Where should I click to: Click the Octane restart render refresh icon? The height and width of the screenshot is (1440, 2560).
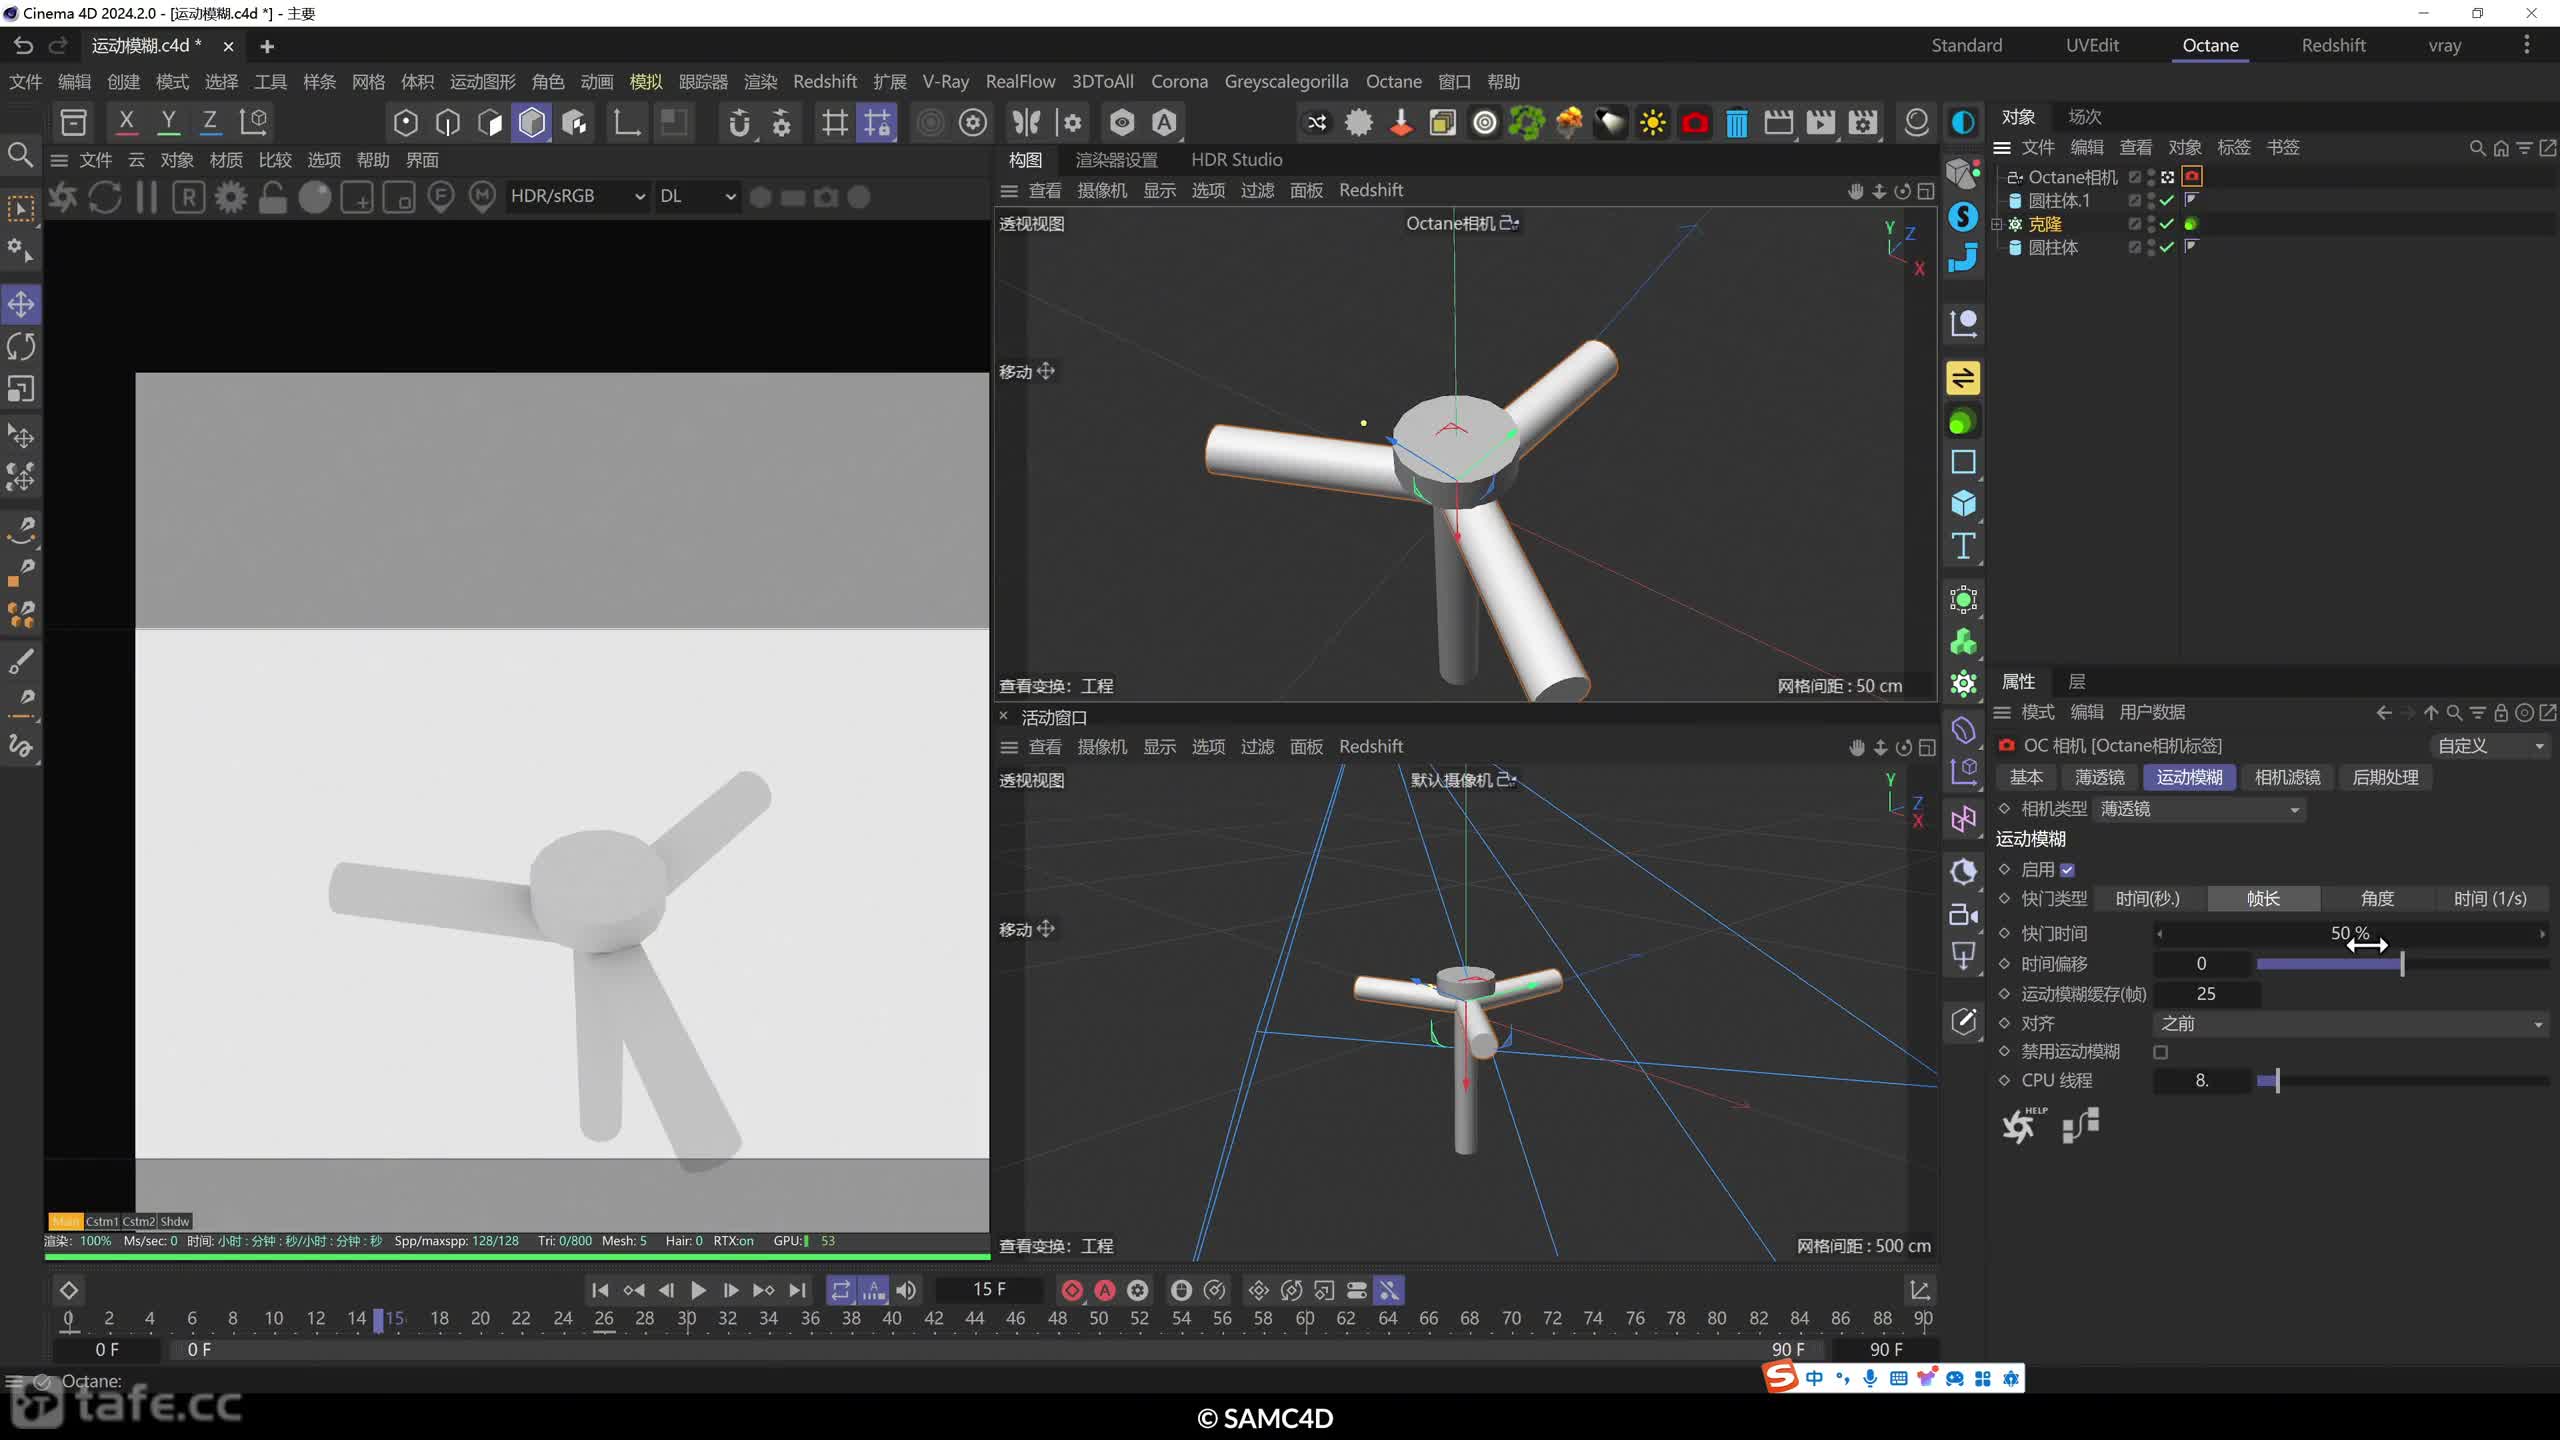click(x=105, y=197)
